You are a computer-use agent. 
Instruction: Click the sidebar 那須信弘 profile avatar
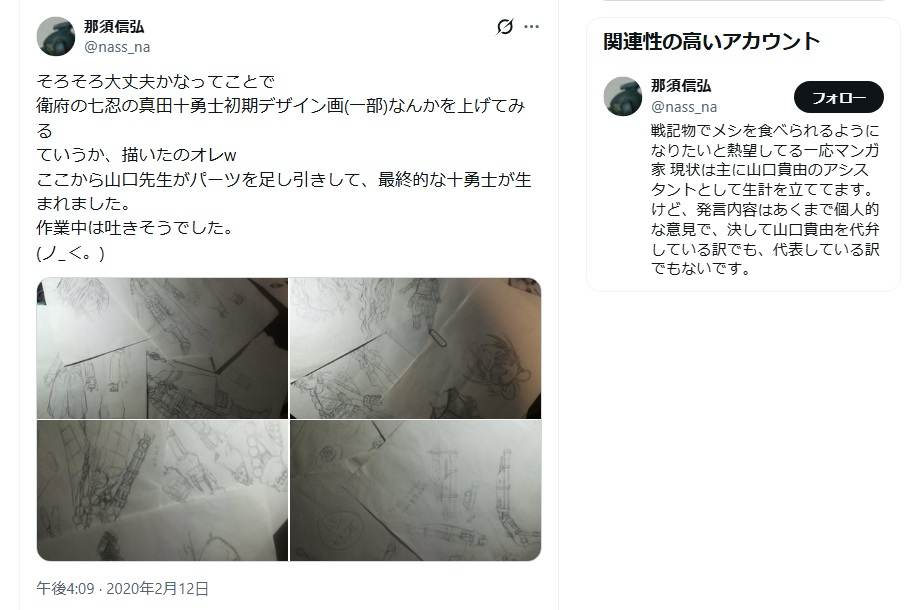coord(623,96)
